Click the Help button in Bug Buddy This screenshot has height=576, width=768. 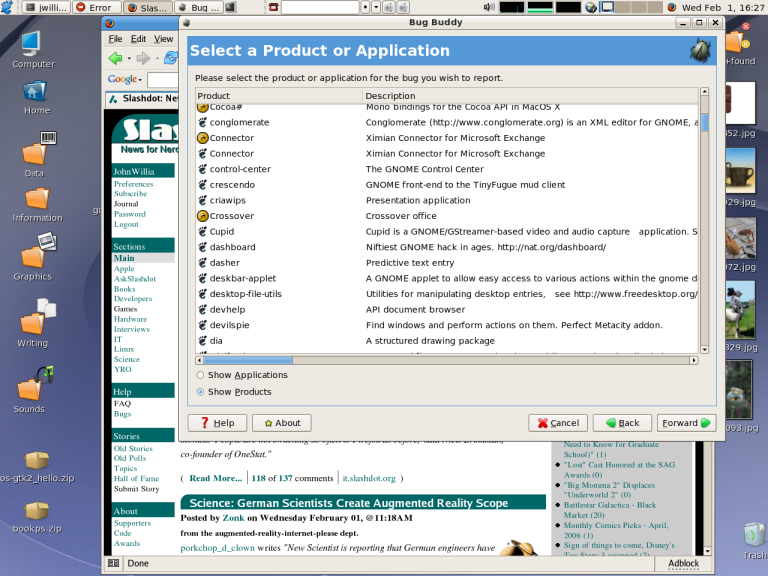217,423
